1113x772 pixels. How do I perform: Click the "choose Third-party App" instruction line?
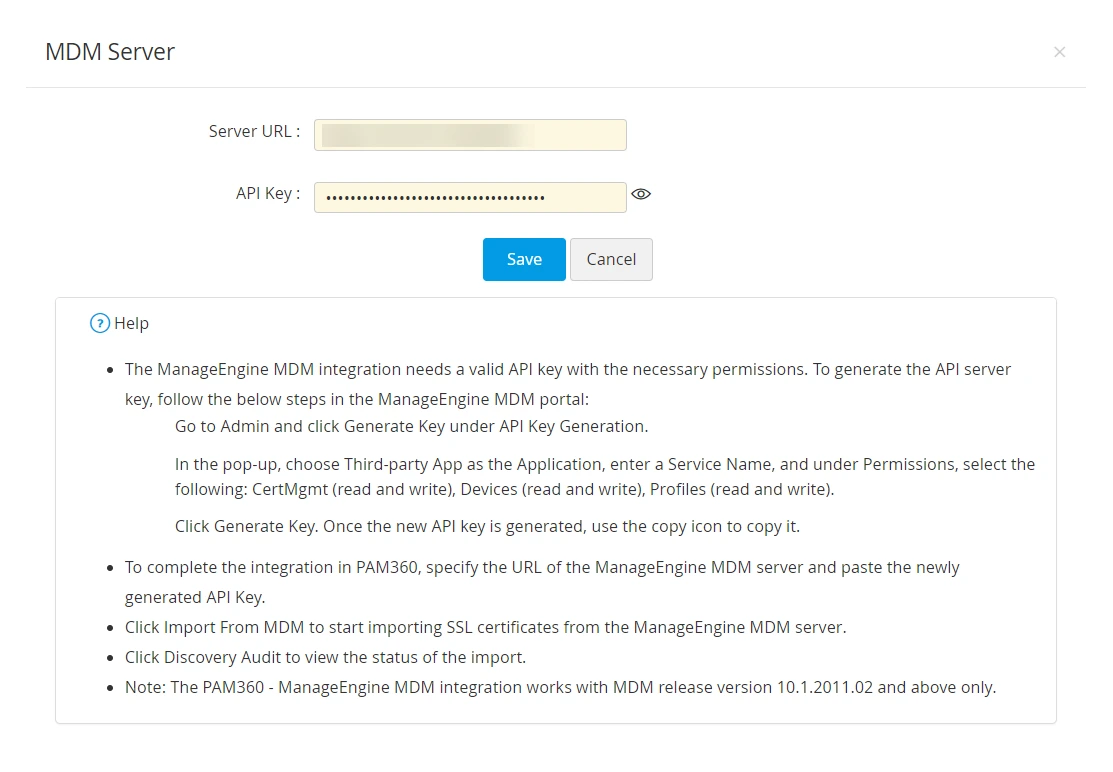click(605, 464)
